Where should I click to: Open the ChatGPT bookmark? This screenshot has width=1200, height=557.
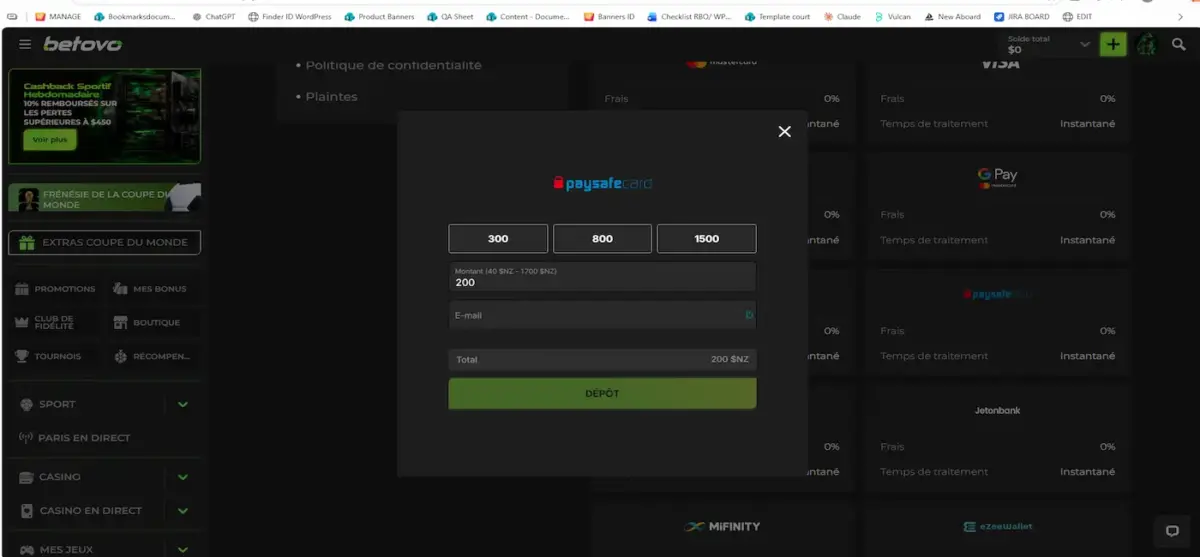click(214, 17)
